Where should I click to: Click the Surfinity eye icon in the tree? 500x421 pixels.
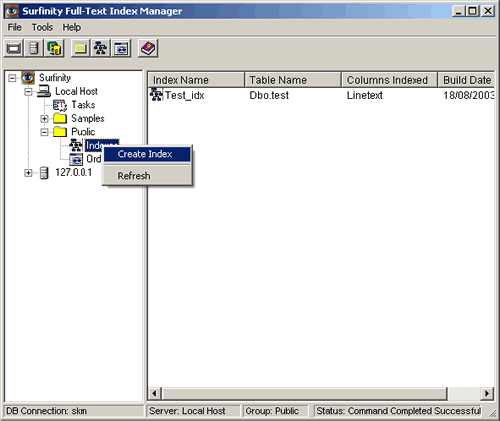click(x=28, y=78)
